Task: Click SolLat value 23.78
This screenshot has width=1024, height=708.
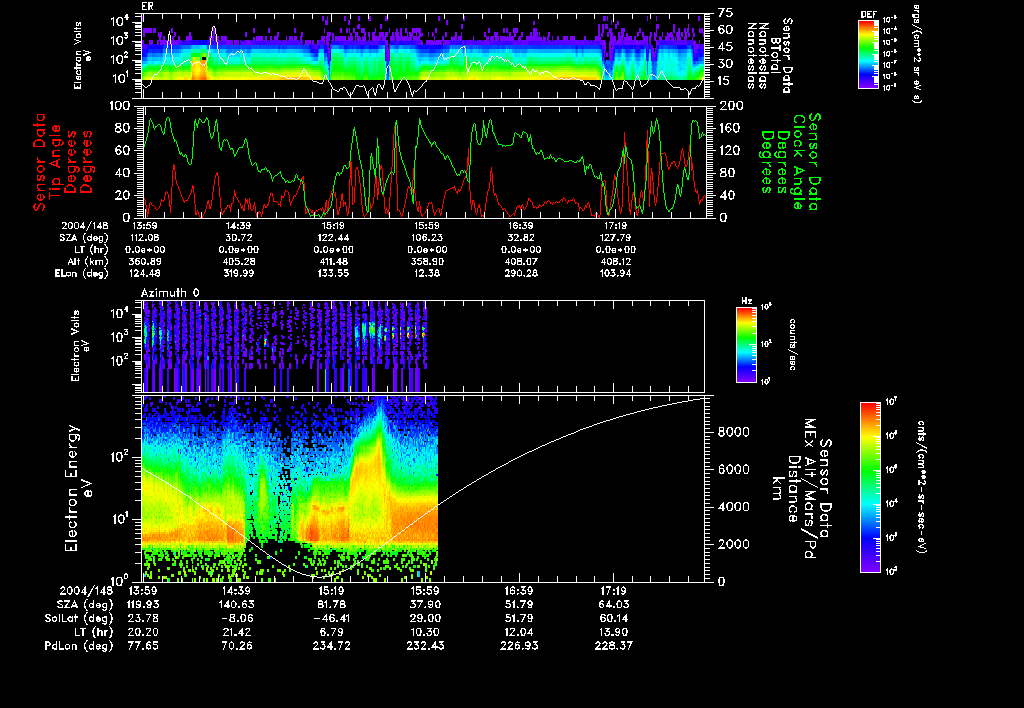Action: pos(142,618)
